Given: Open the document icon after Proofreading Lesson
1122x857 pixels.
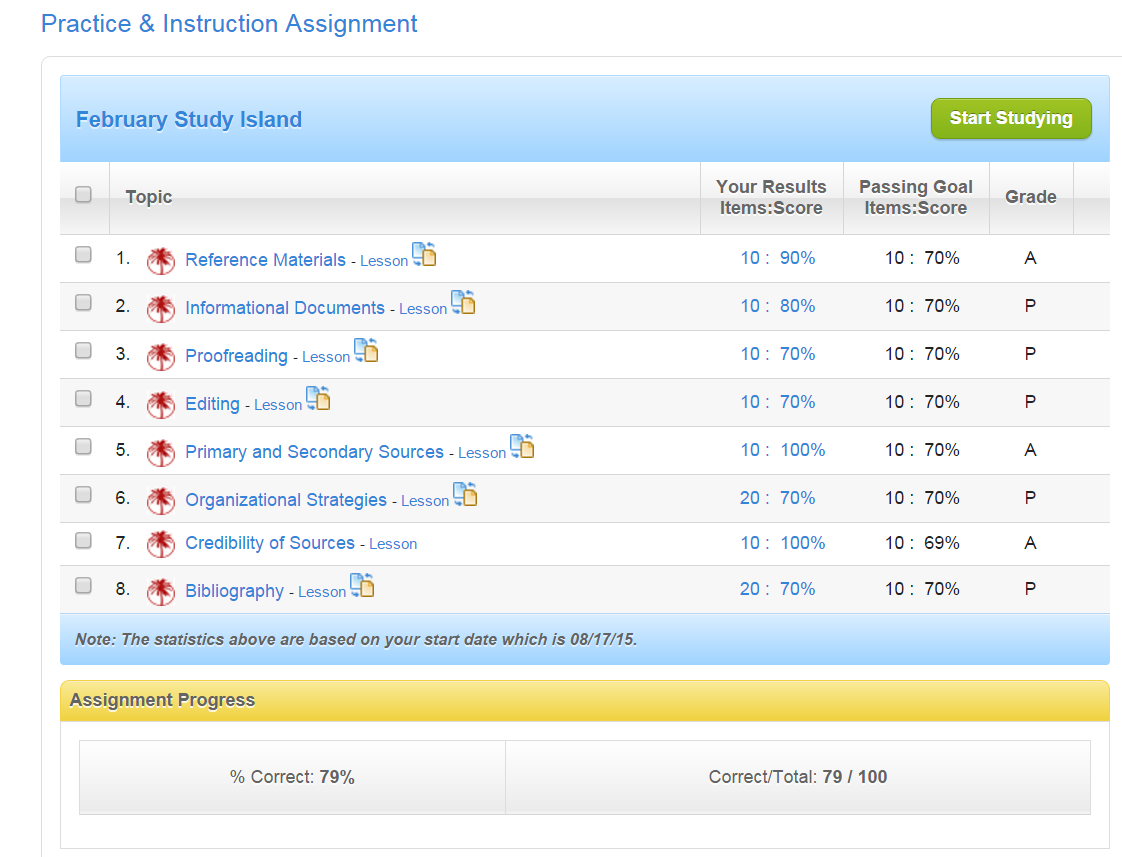Looking at the screenshot, I should [366, 350].
